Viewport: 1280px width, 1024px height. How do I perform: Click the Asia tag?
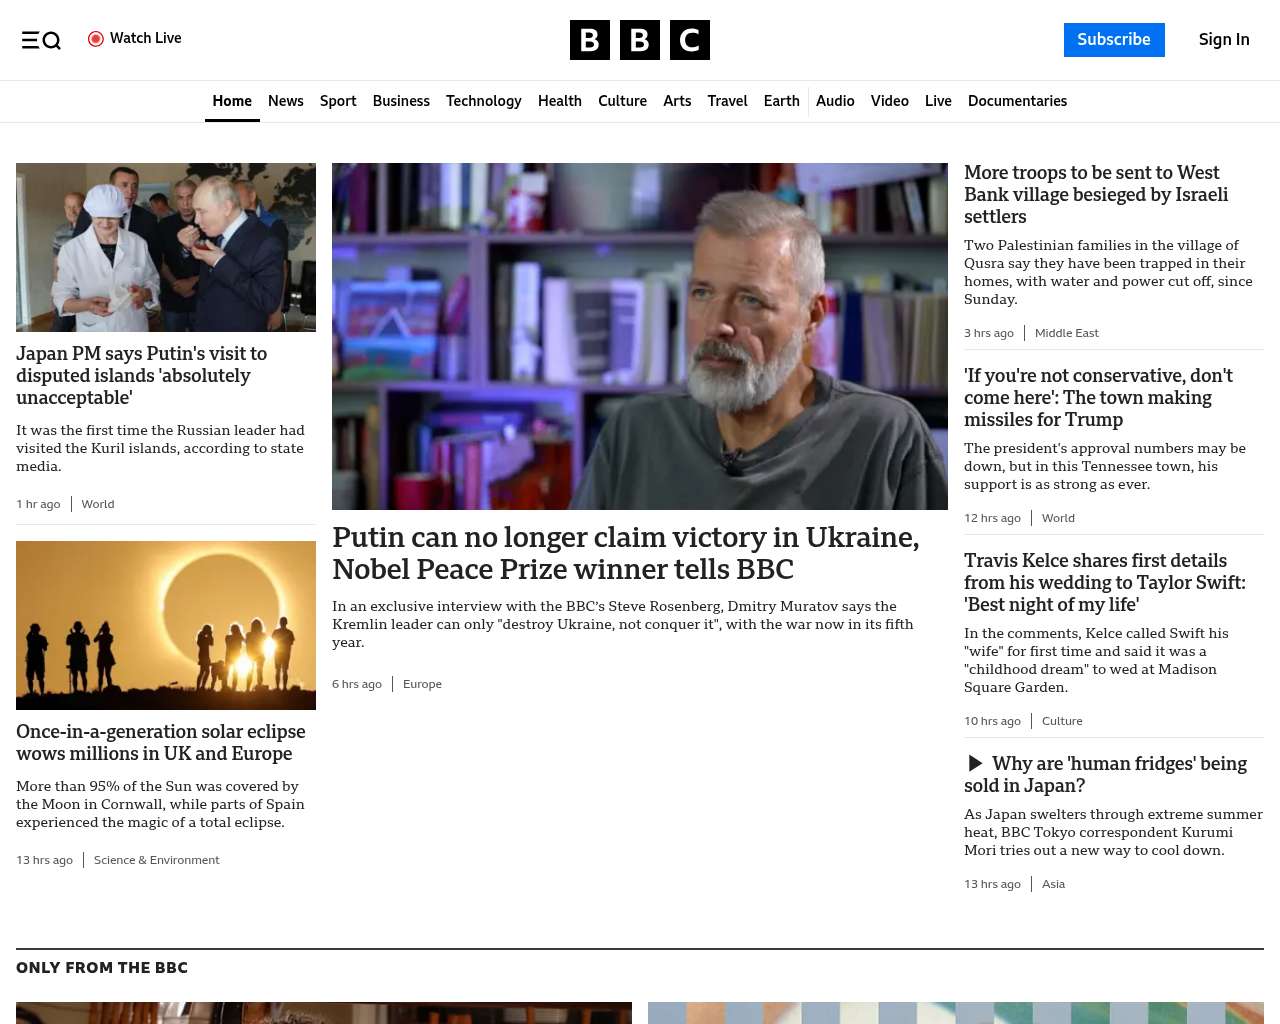1053,884
